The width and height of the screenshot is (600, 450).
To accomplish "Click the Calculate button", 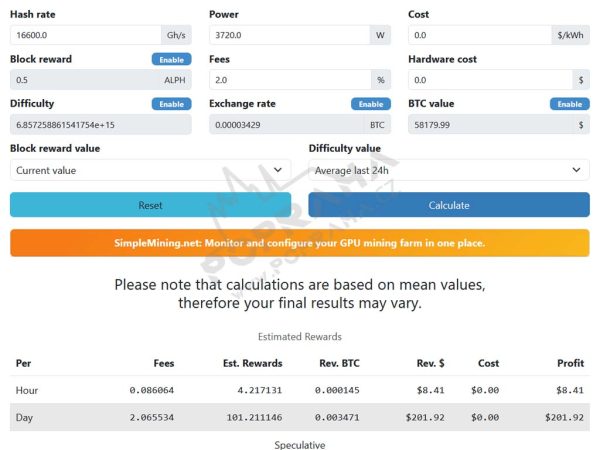I will click(448, 205).
